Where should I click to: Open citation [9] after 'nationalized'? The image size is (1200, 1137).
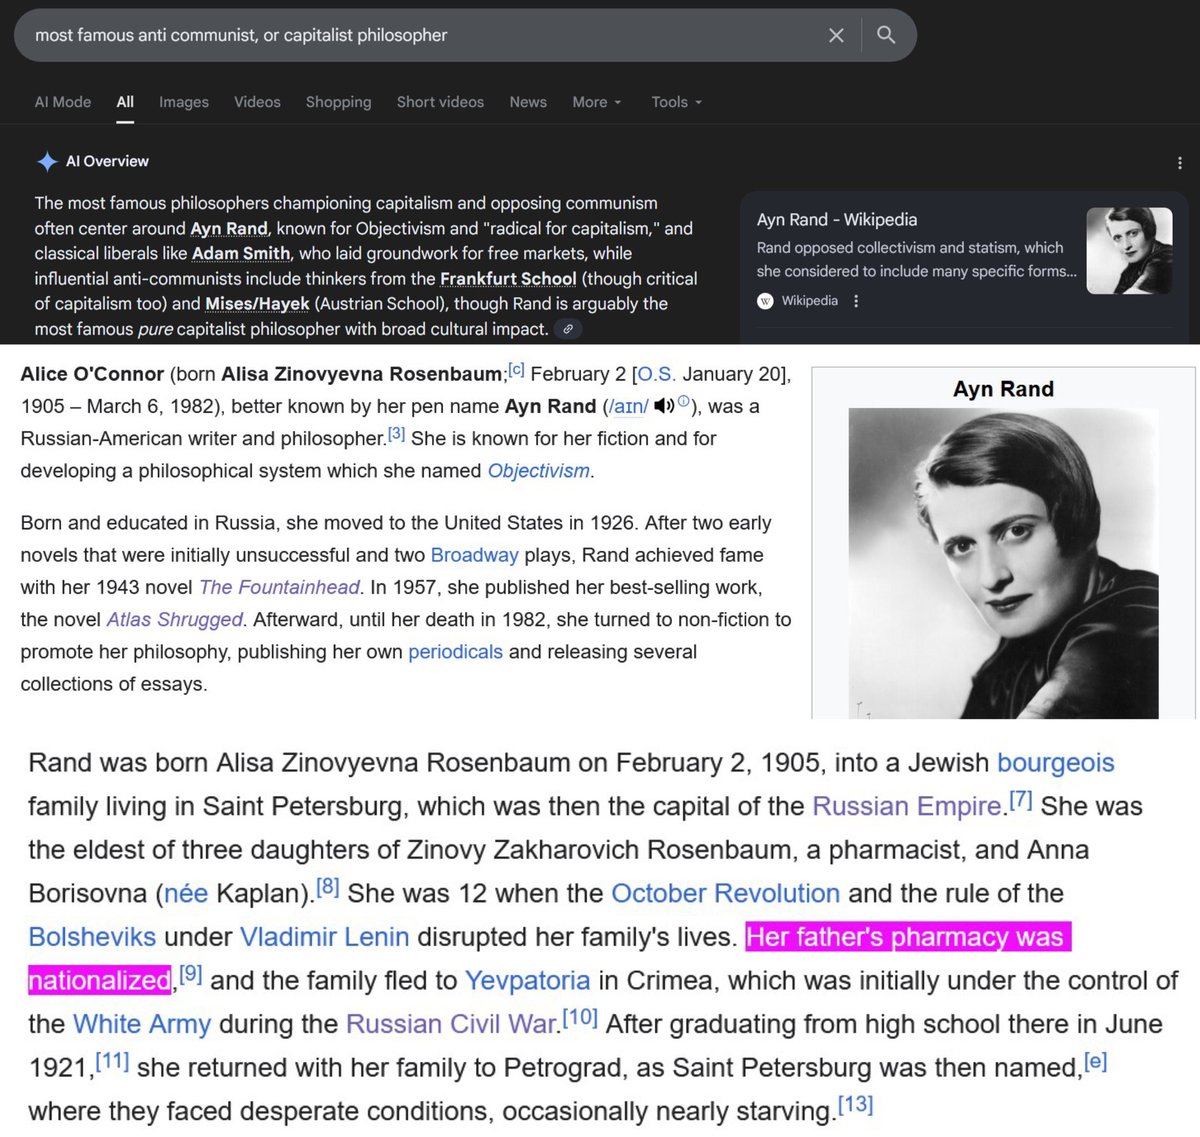click(191, 973)
